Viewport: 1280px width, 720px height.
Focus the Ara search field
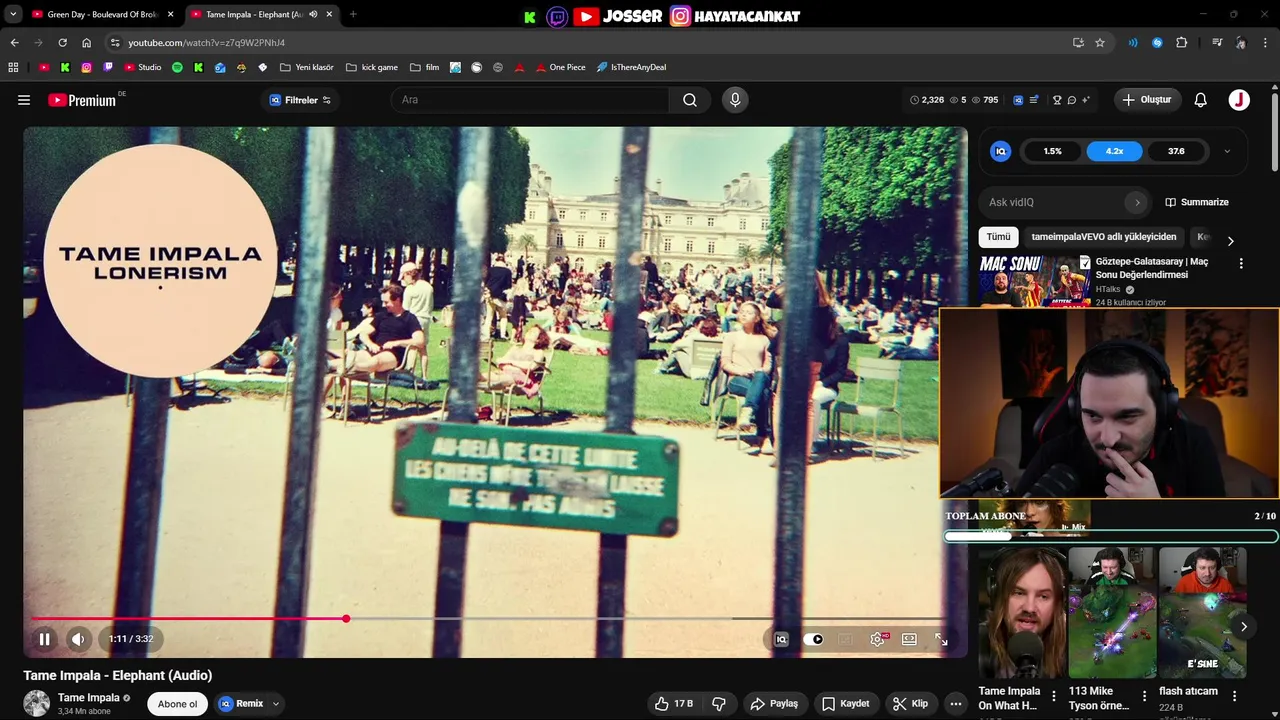coord(530,100)
